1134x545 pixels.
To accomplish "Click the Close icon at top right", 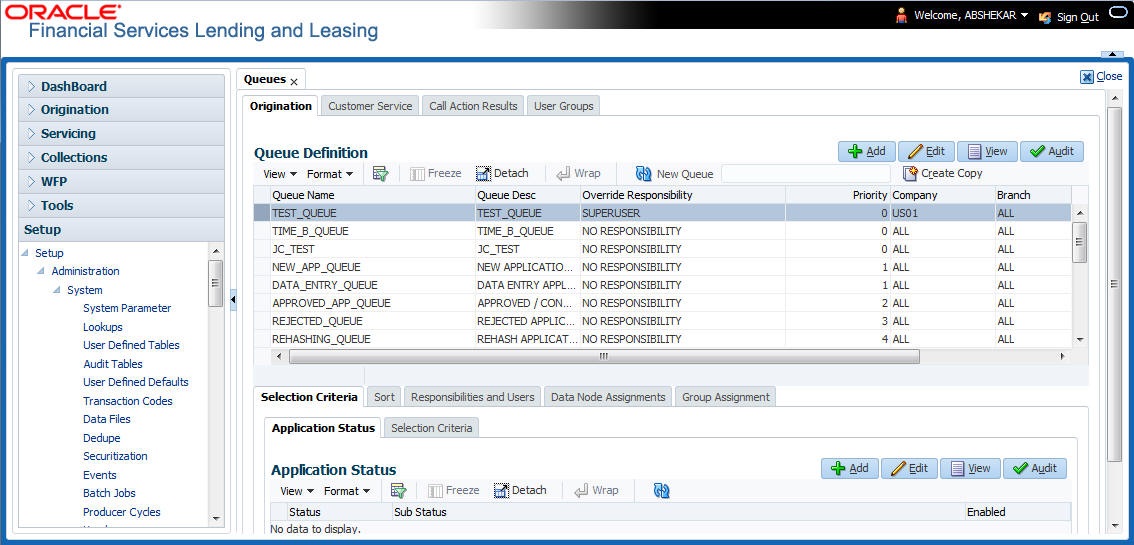I will pos(1086,77).
